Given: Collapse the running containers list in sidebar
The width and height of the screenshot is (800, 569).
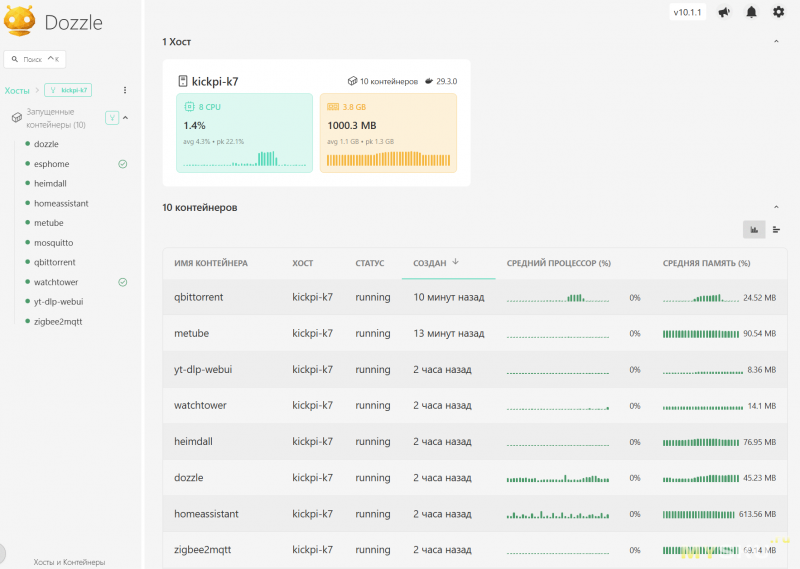Looking at the screenshot, I should pyautogui.click(x=126, y=118).
